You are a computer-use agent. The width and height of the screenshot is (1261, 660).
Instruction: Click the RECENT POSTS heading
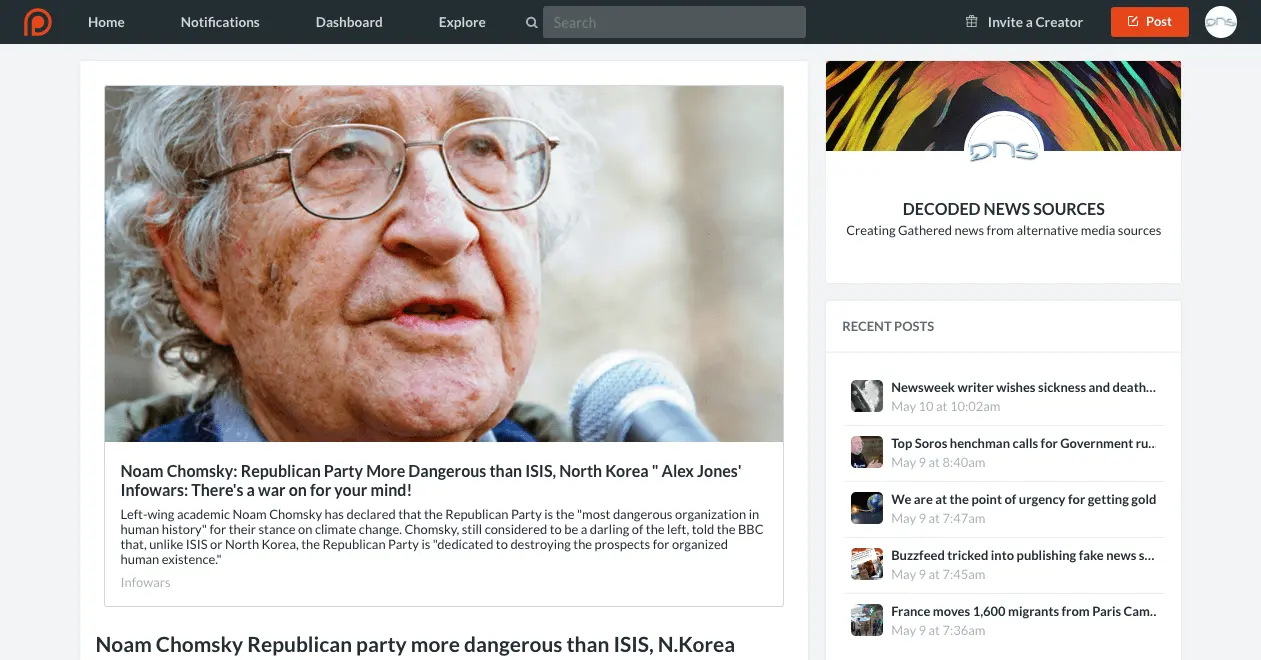(888, 326)
